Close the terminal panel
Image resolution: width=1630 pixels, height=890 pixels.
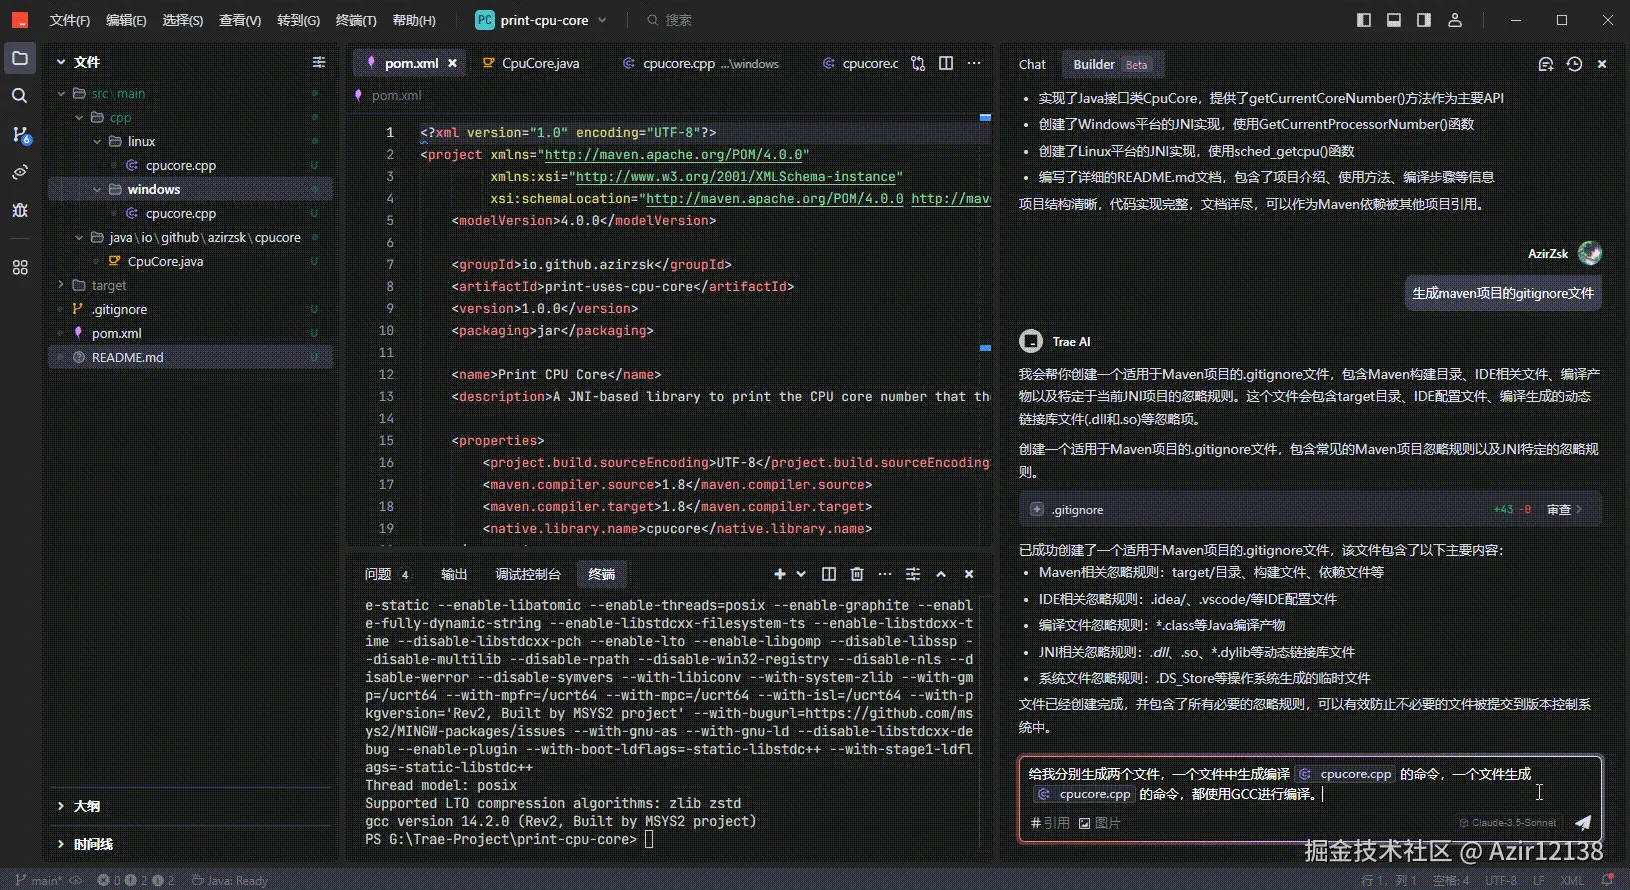969,574
